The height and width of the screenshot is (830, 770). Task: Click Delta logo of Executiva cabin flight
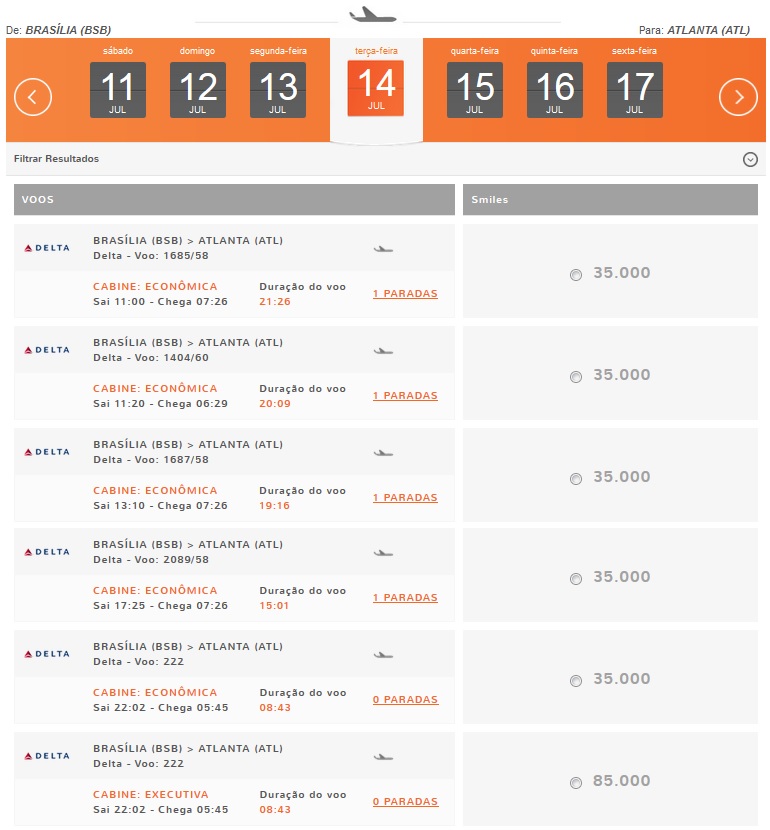click(x=47, y=756)
